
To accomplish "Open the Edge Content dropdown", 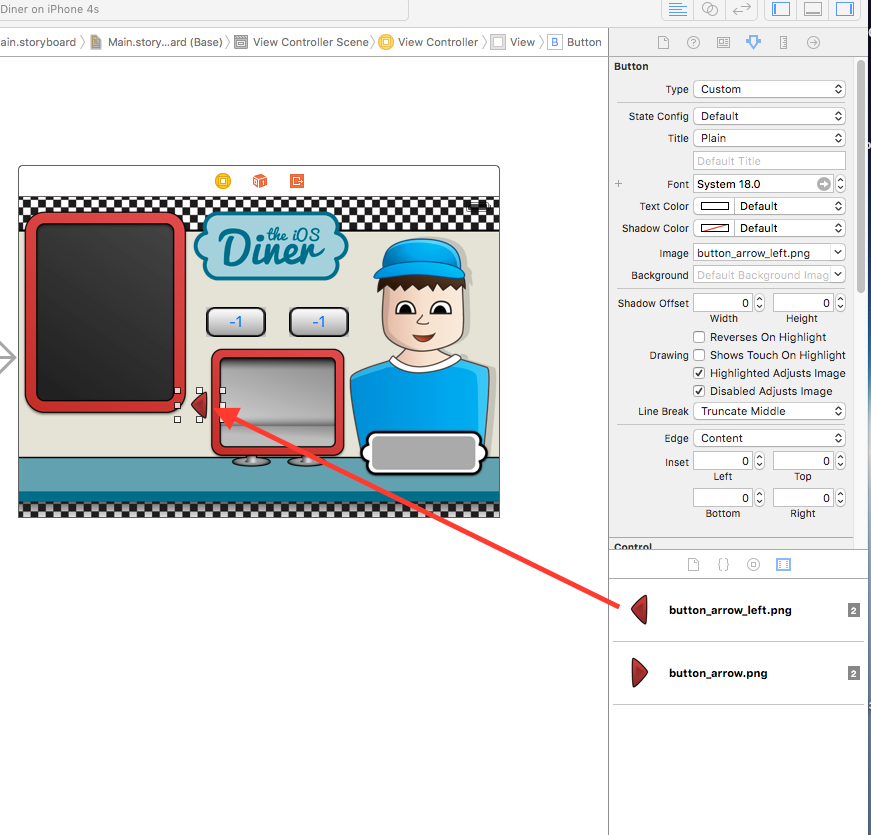I will point(769,438).
